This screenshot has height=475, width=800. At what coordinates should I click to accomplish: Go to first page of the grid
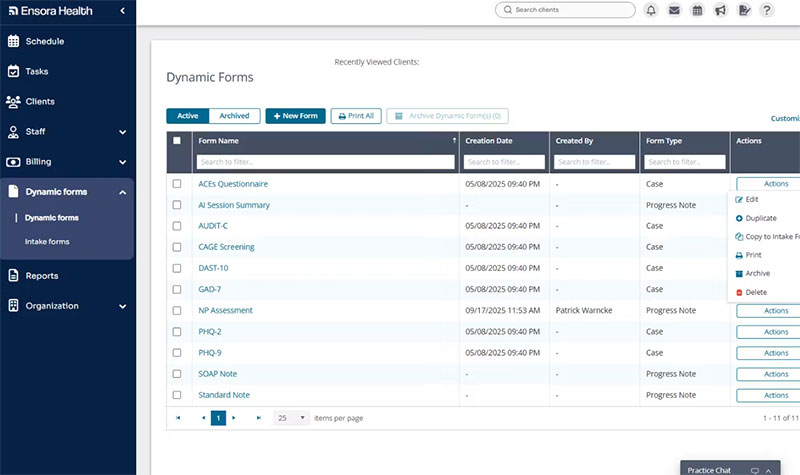[178, 418]
